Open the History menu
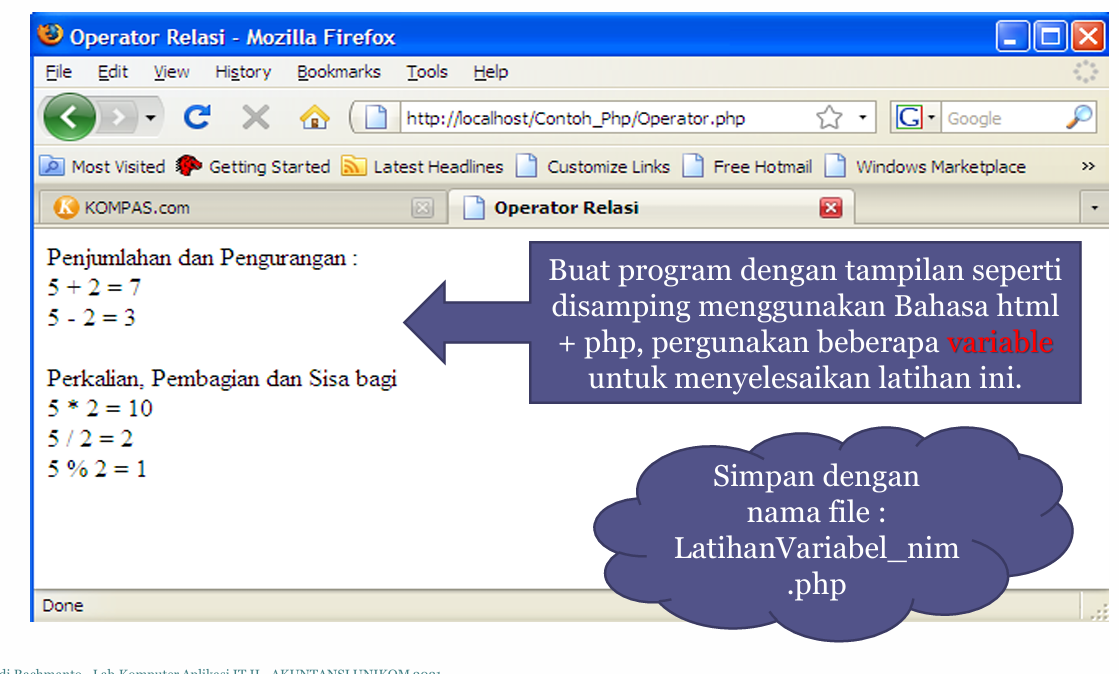 pyautogui.click(x=243, y=72)
